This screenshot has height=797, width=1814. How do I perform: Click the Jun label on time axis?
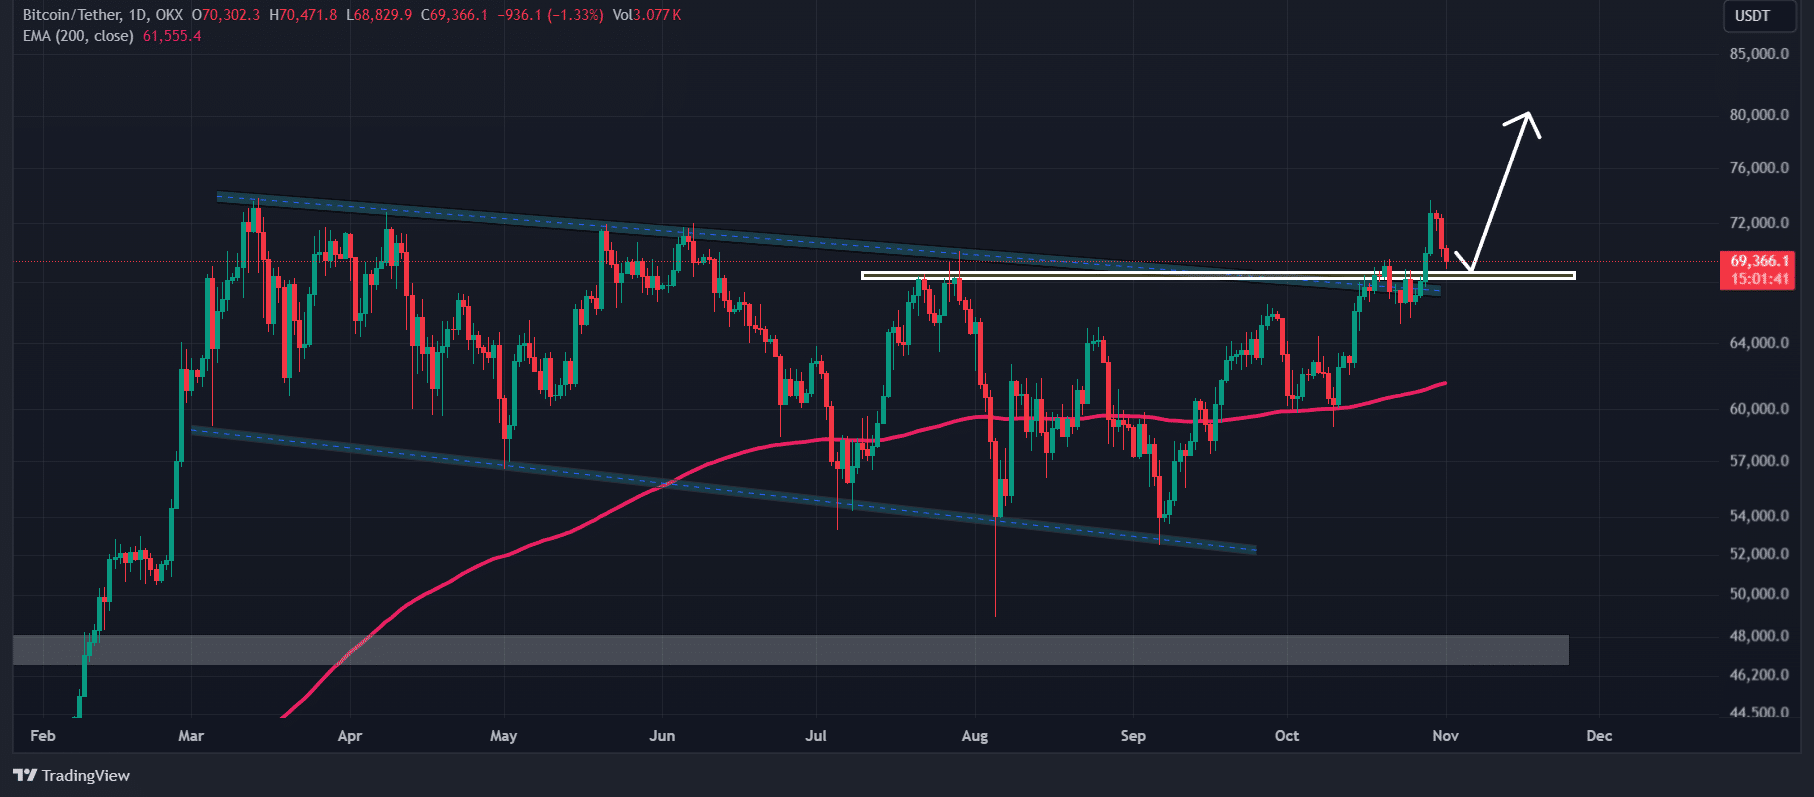pos(662,736)
